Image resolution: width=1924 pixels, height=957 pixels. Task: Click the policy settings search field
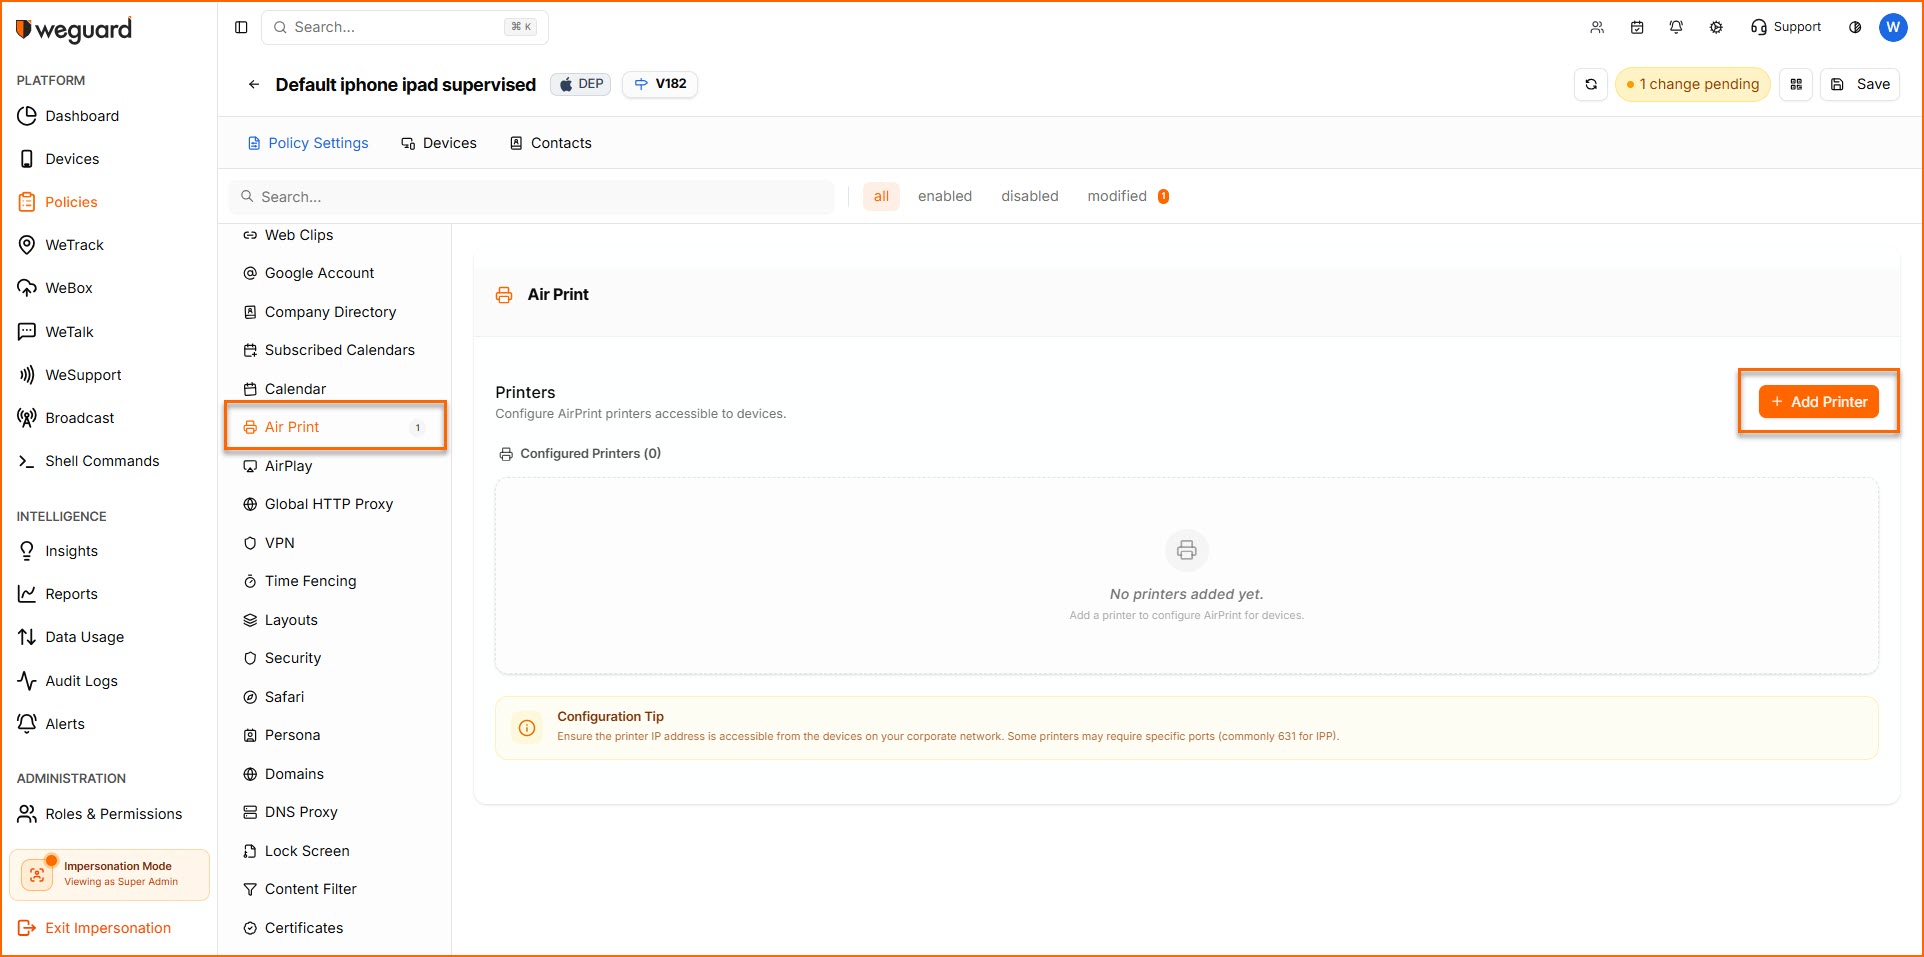[532, 197]
